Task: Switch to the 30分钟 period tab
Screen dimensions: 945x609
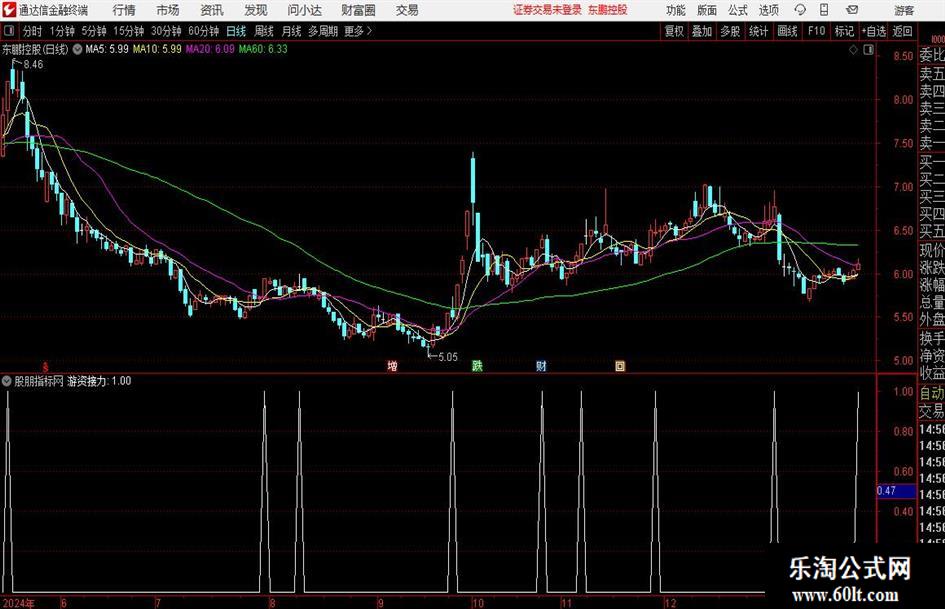Action: coord(166,31)
